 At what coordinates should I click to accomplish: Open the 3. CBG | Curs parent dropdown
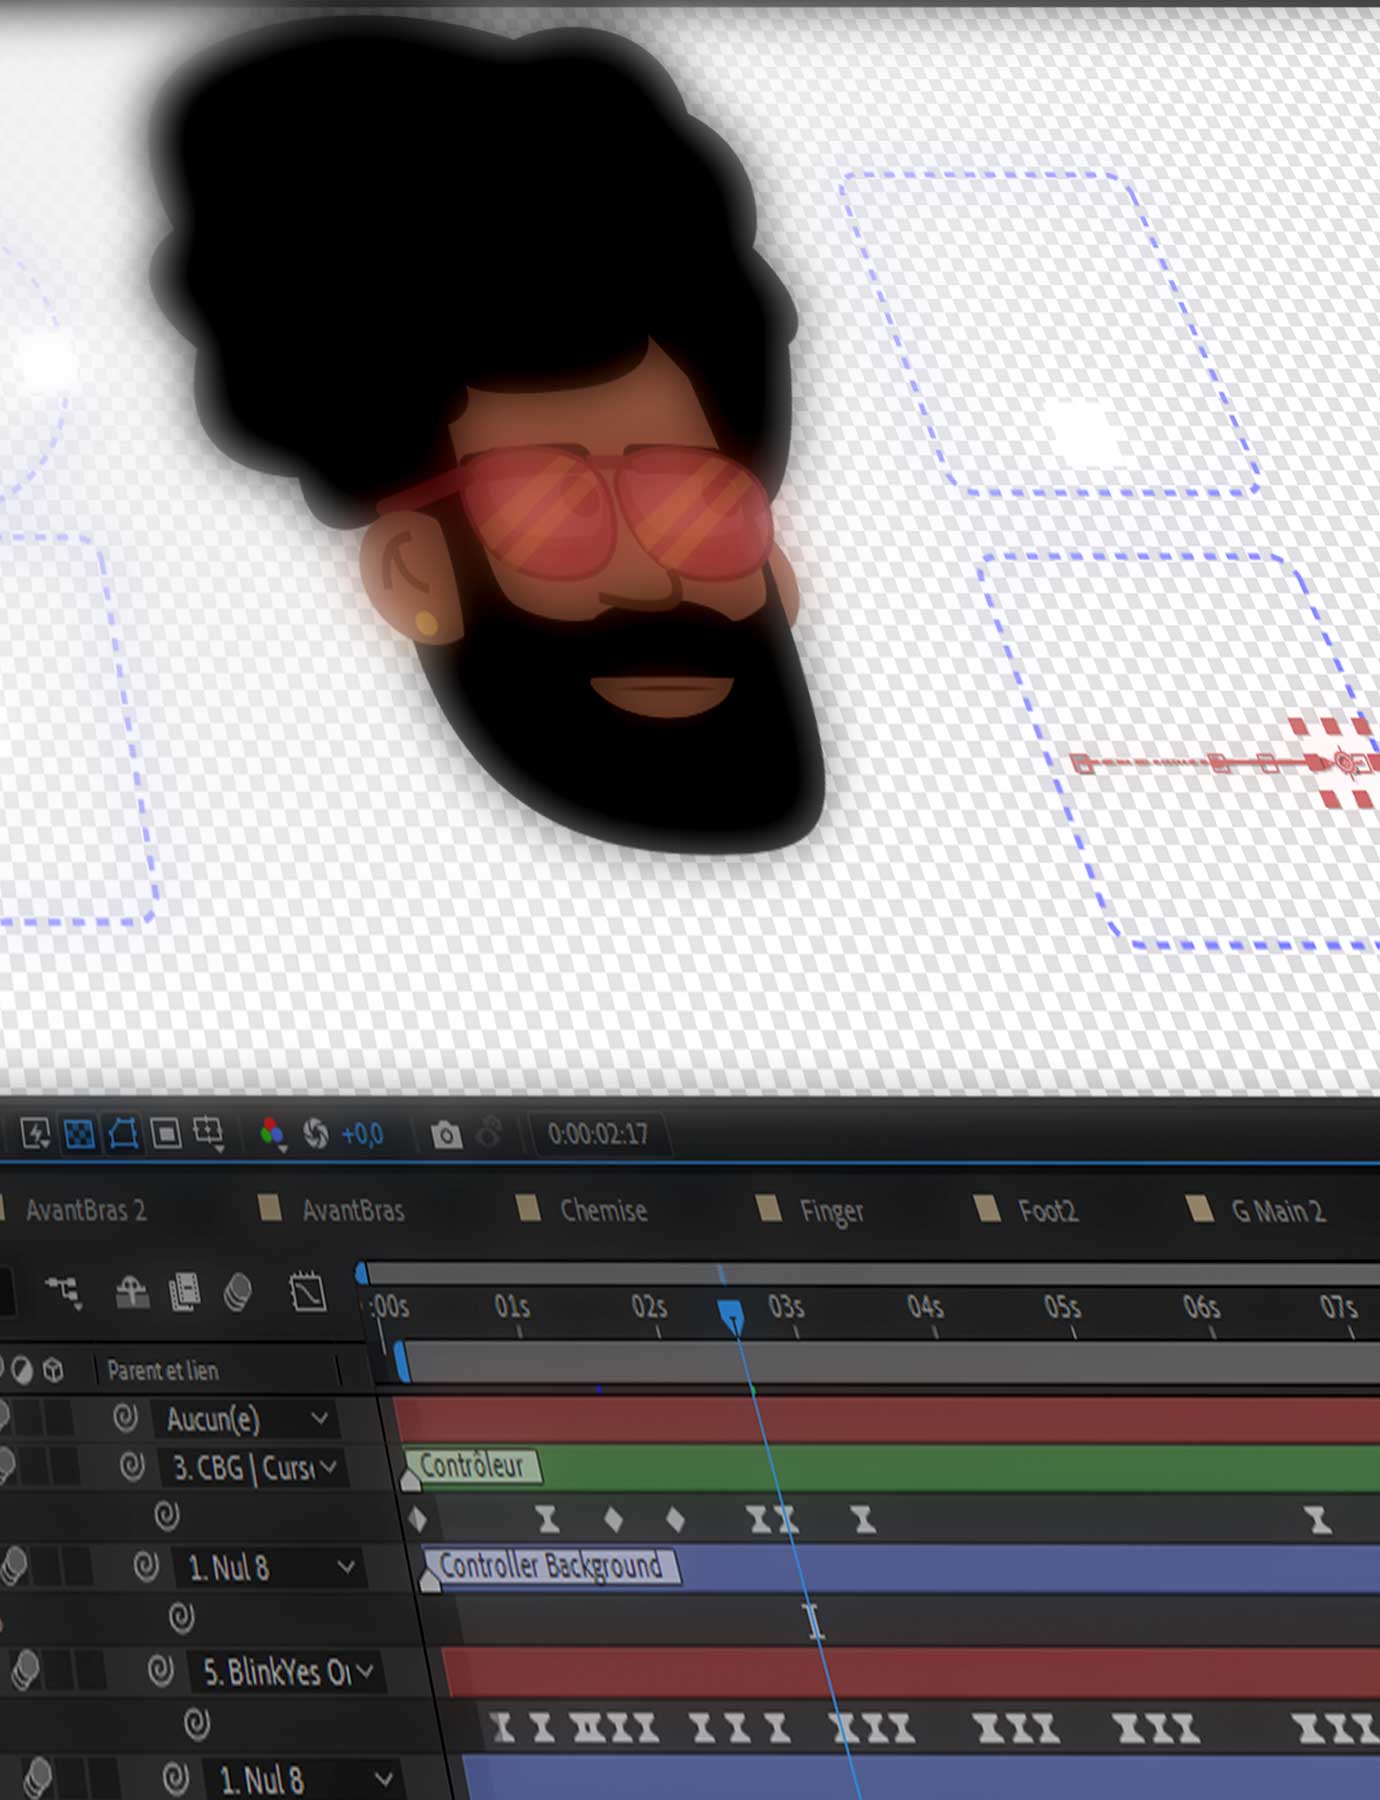coord(256,1468)
